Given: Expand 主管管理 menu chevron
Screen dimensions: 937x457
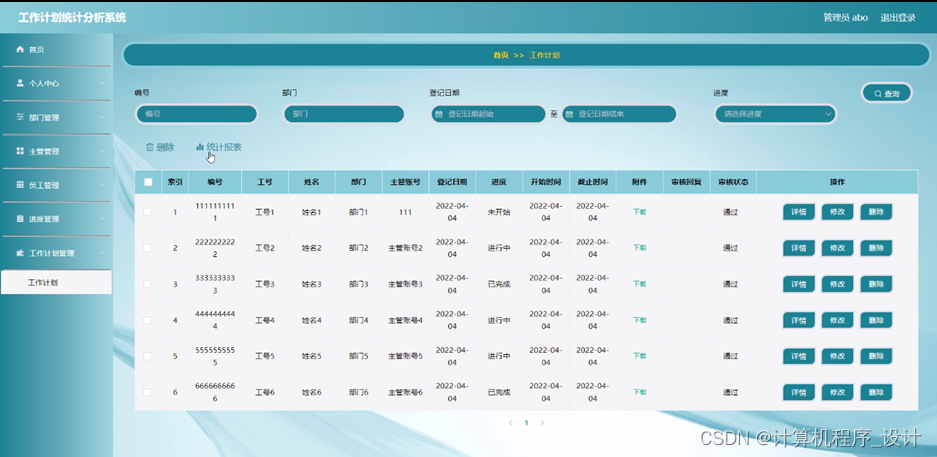Looking at the screenshot, I should pyautogui.click(x=102, y=151).
